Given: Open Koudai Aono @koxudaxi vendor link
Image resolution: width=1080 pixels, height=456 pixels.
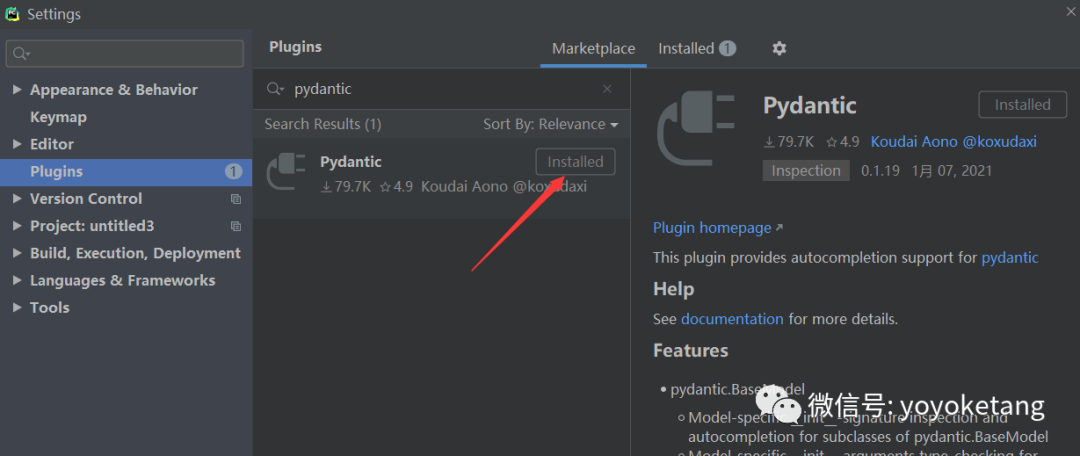Looking at the screenshot, I should [x=953, y=141].
